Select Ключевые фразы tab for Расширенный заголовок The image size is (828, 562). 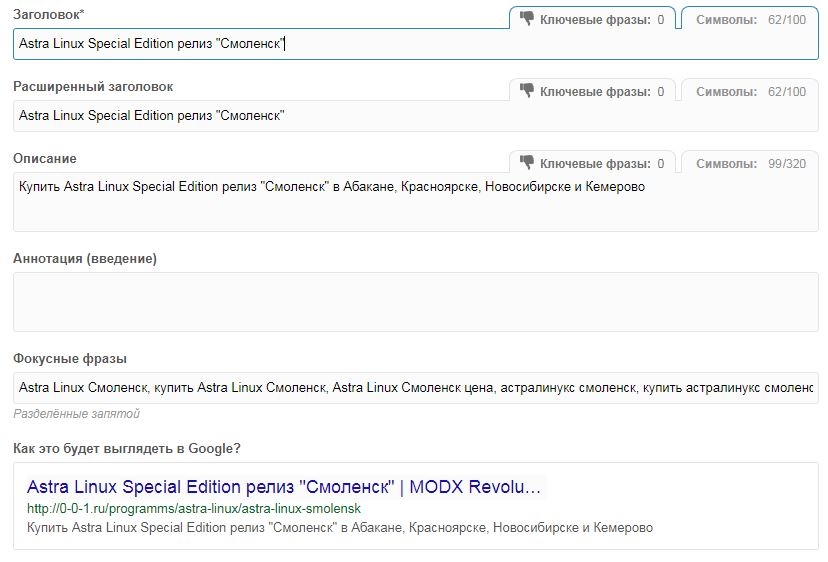[x=592, y=90]
